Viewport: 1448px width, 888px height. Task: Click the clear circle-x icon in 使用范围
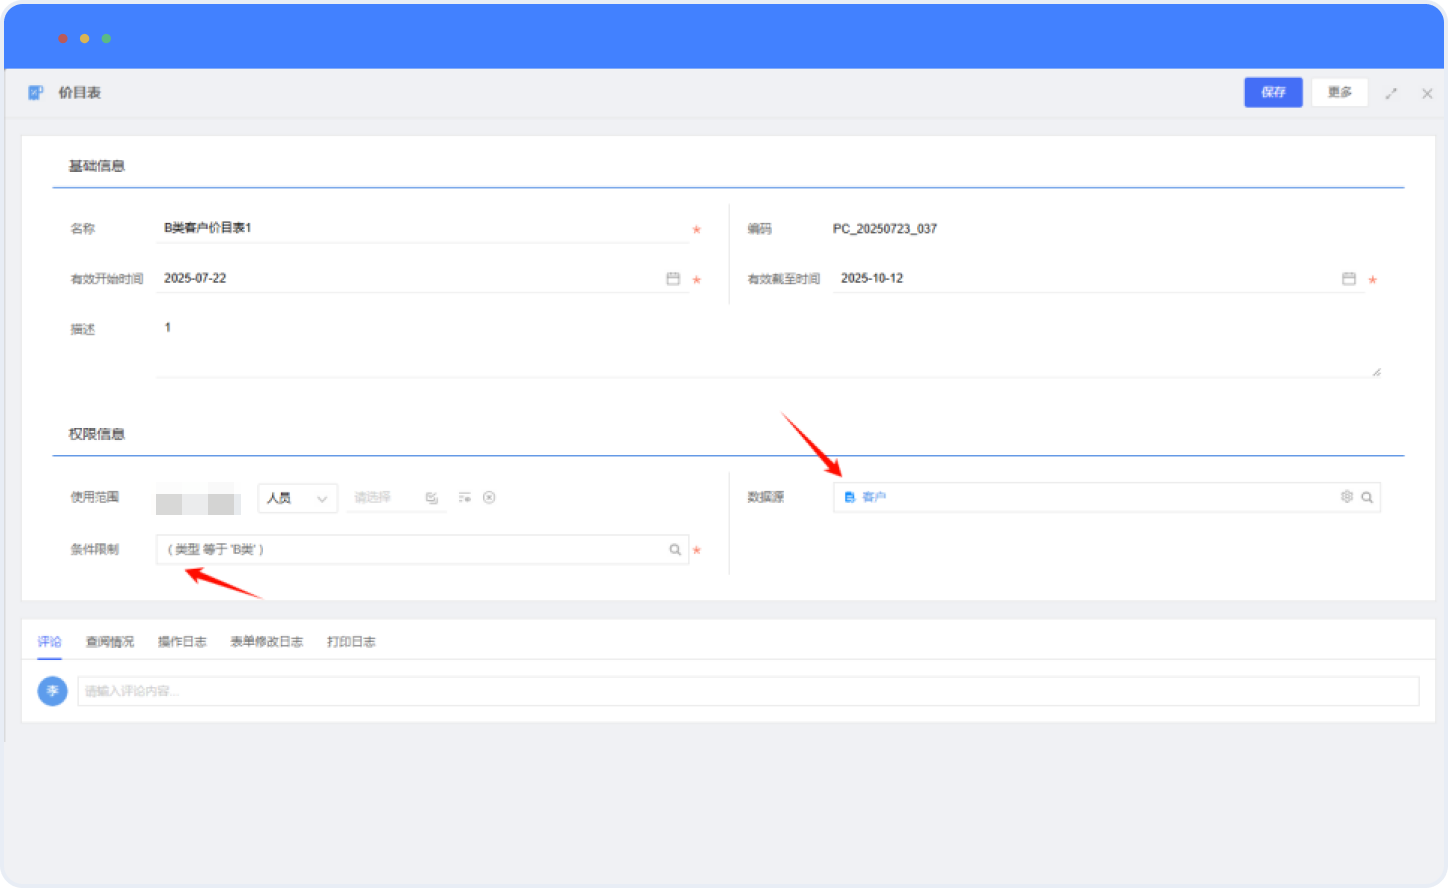tap(489, 497)
